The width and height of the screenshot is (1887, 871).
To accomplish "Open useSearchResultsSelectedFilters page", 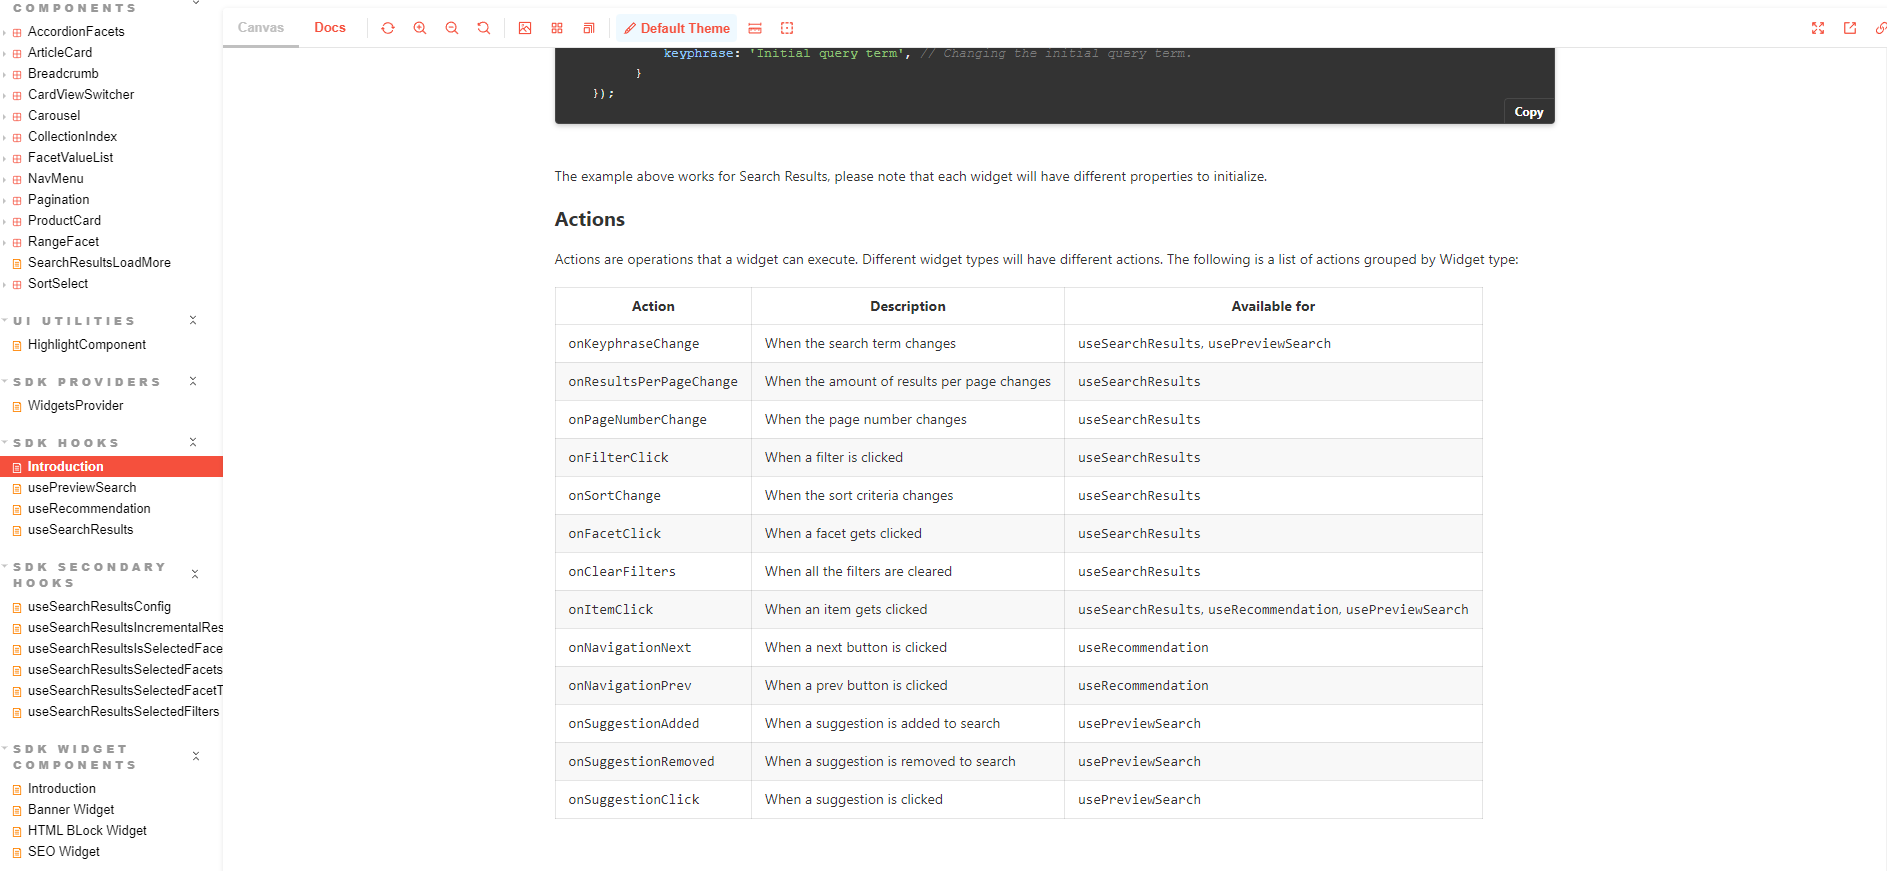I will click(123, 712).
